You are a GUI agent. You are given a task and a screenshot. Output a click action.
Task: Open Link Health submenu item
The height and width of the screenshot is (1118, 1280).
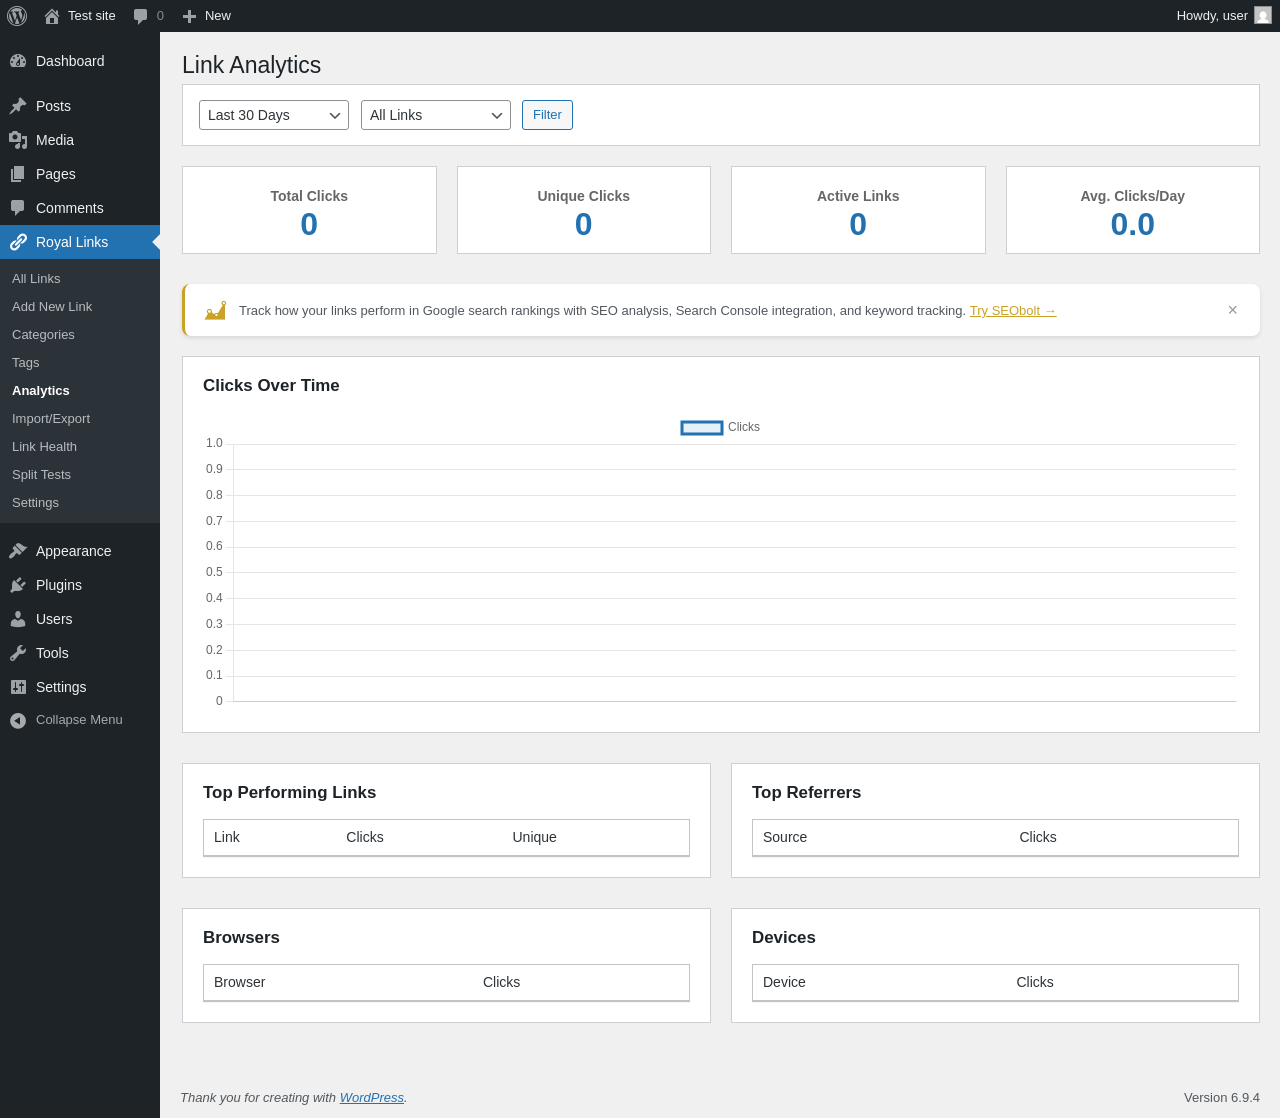tap(44, 447)
